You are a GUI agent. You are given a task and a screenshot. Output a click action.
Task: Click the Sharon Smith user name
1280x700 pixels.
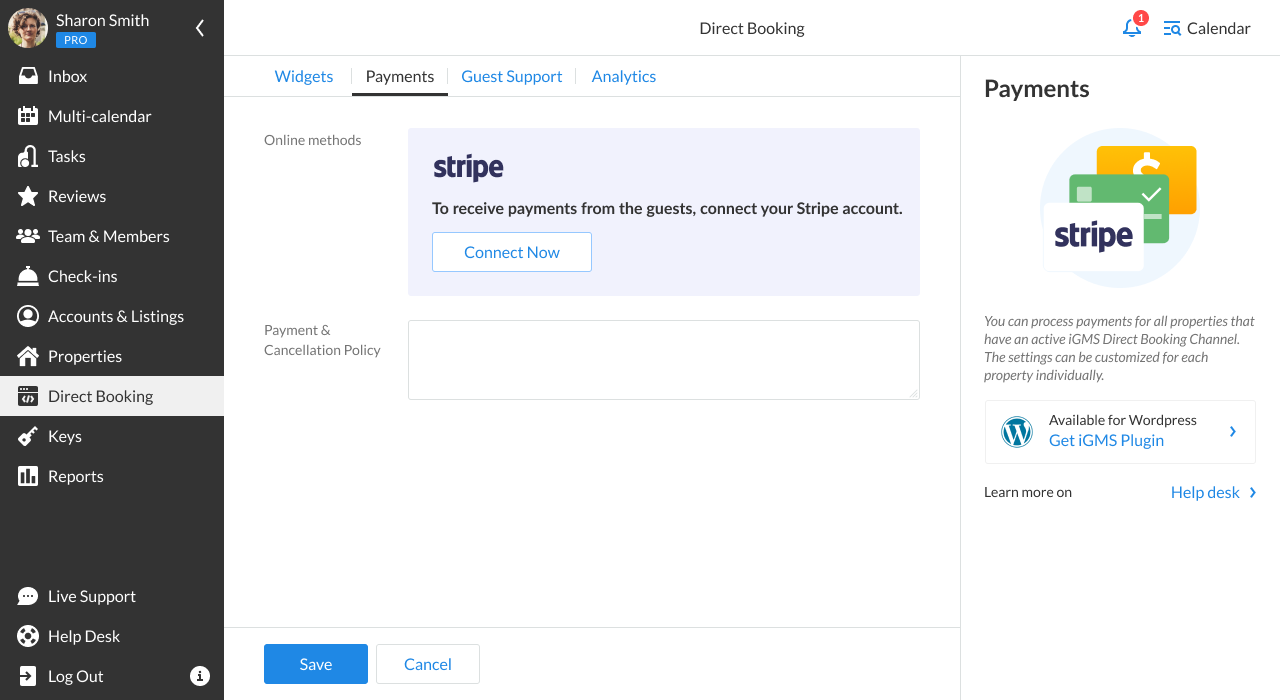tap(102, 20)
